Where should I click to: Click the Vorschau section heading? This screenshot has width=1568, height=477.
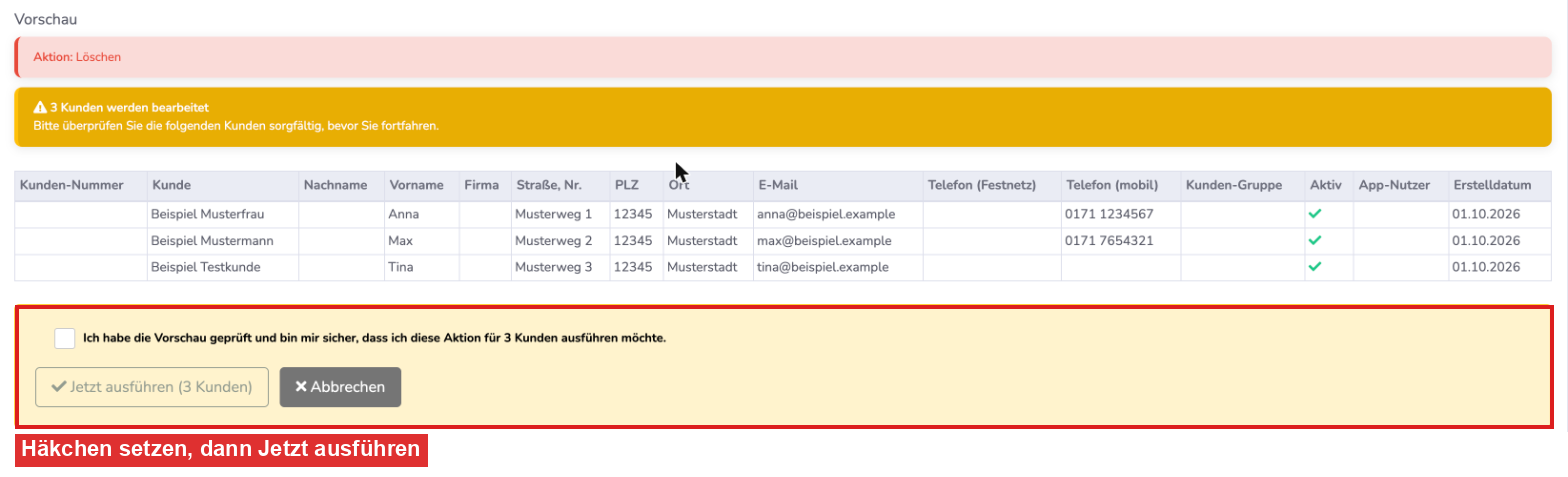click(46, 19)
